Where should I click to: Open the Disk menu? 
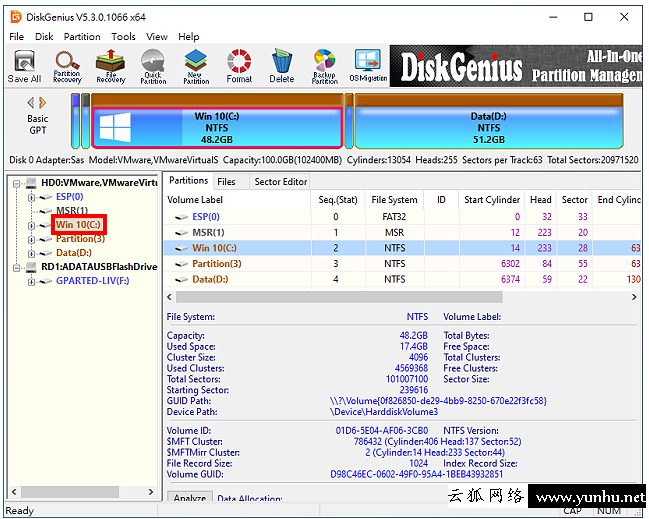(x=44, y=36)
